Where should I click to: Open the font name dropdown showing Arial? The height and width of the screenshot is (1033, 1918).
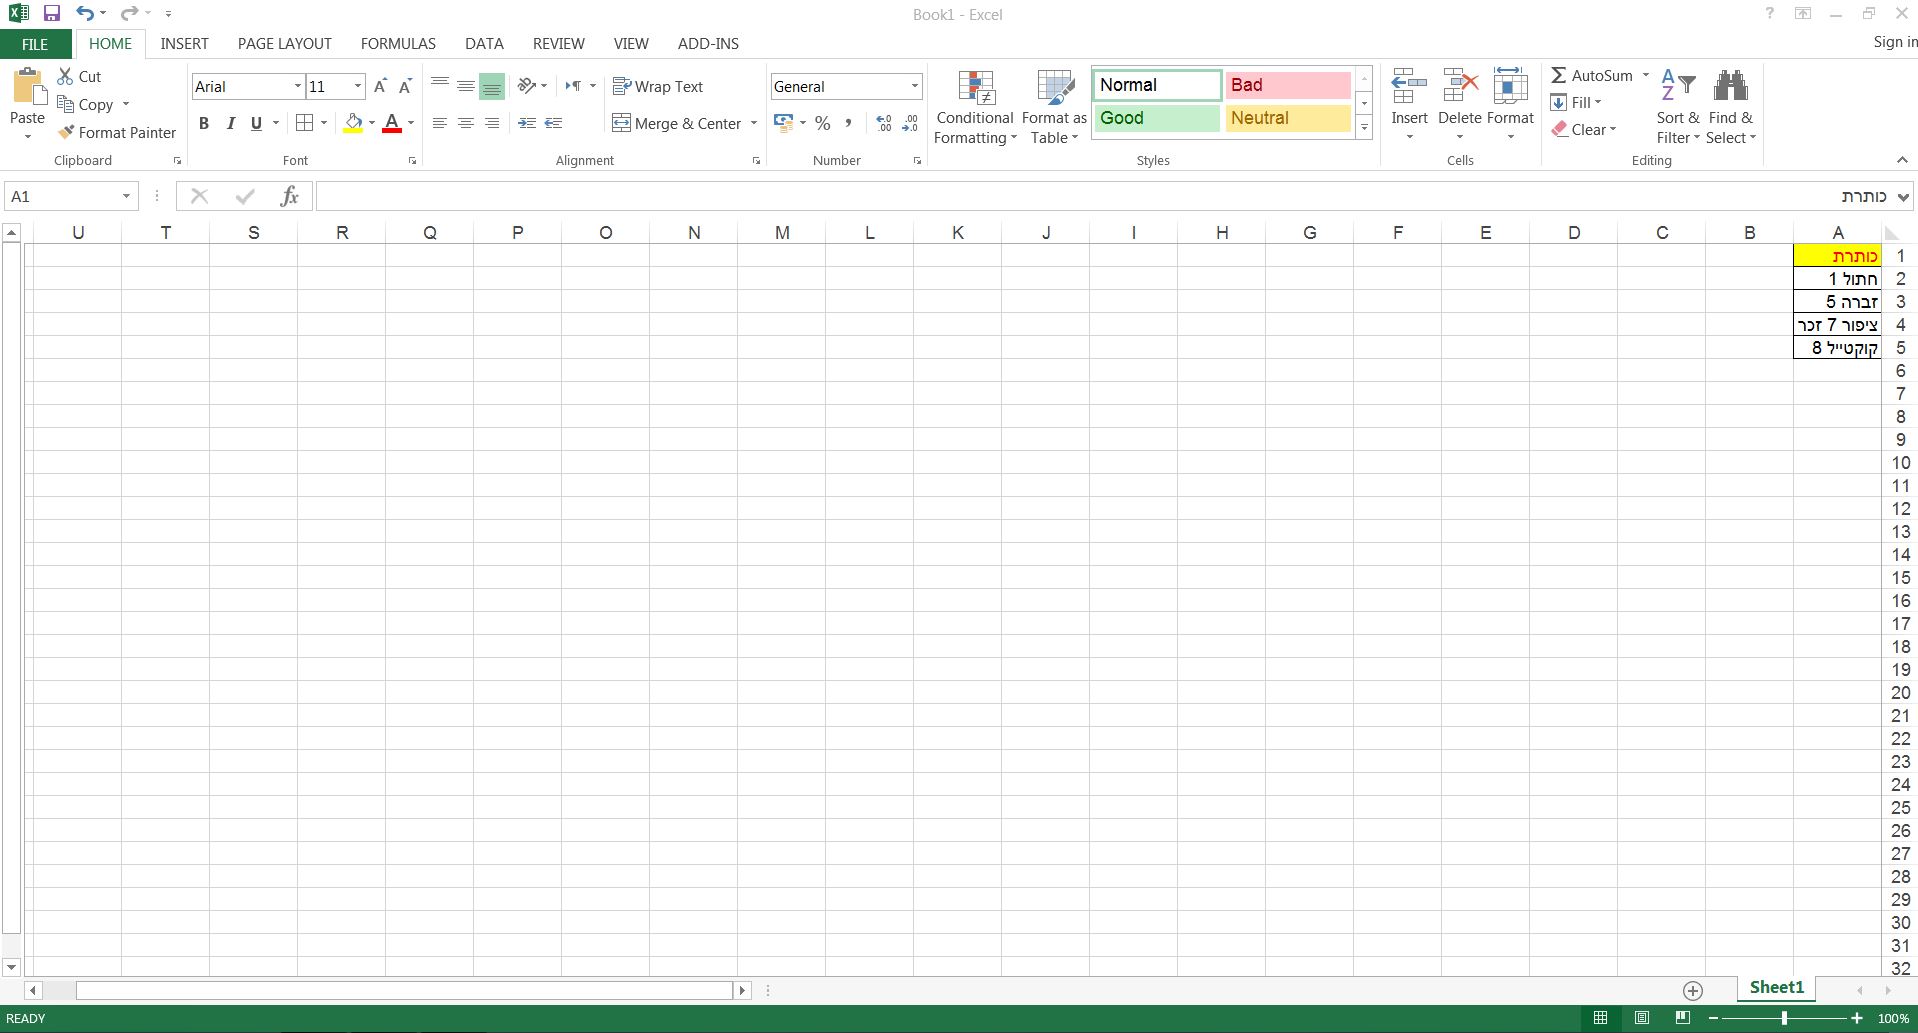[297, 86]
